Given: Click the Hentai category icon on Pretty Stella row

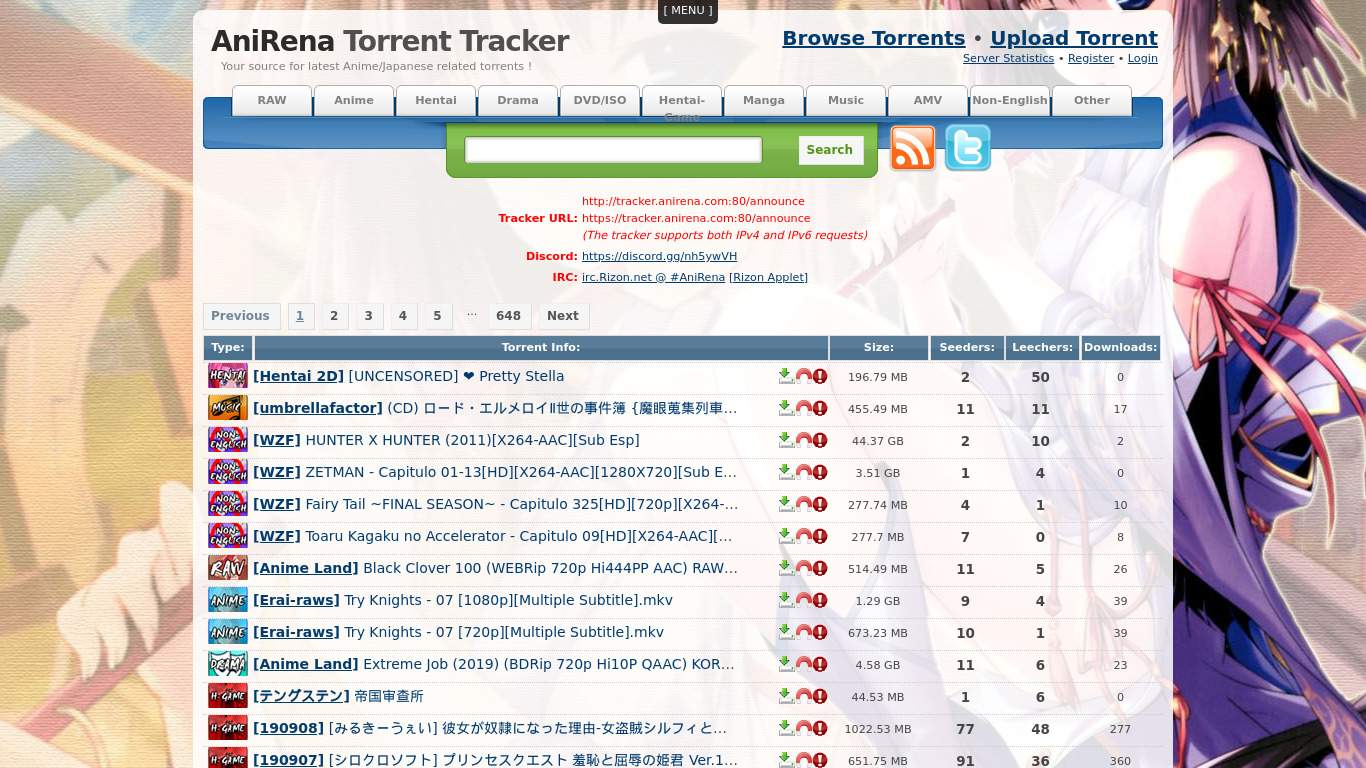Looking at the screenshot, I should (x=228, y=376).
